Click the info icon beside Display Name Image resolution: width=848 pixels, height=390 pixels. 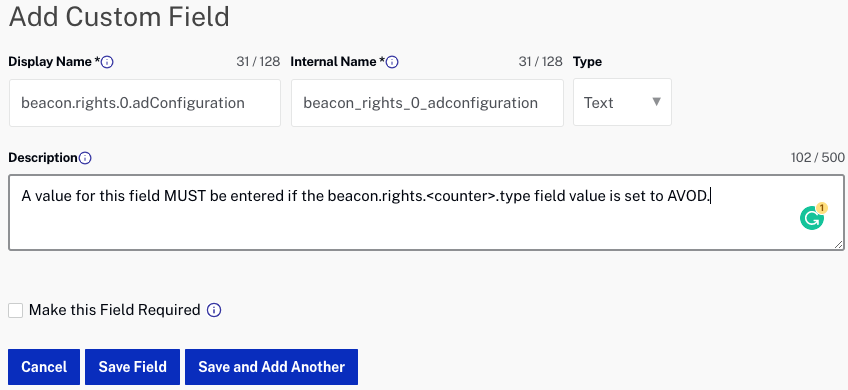(x=107, y=62)
